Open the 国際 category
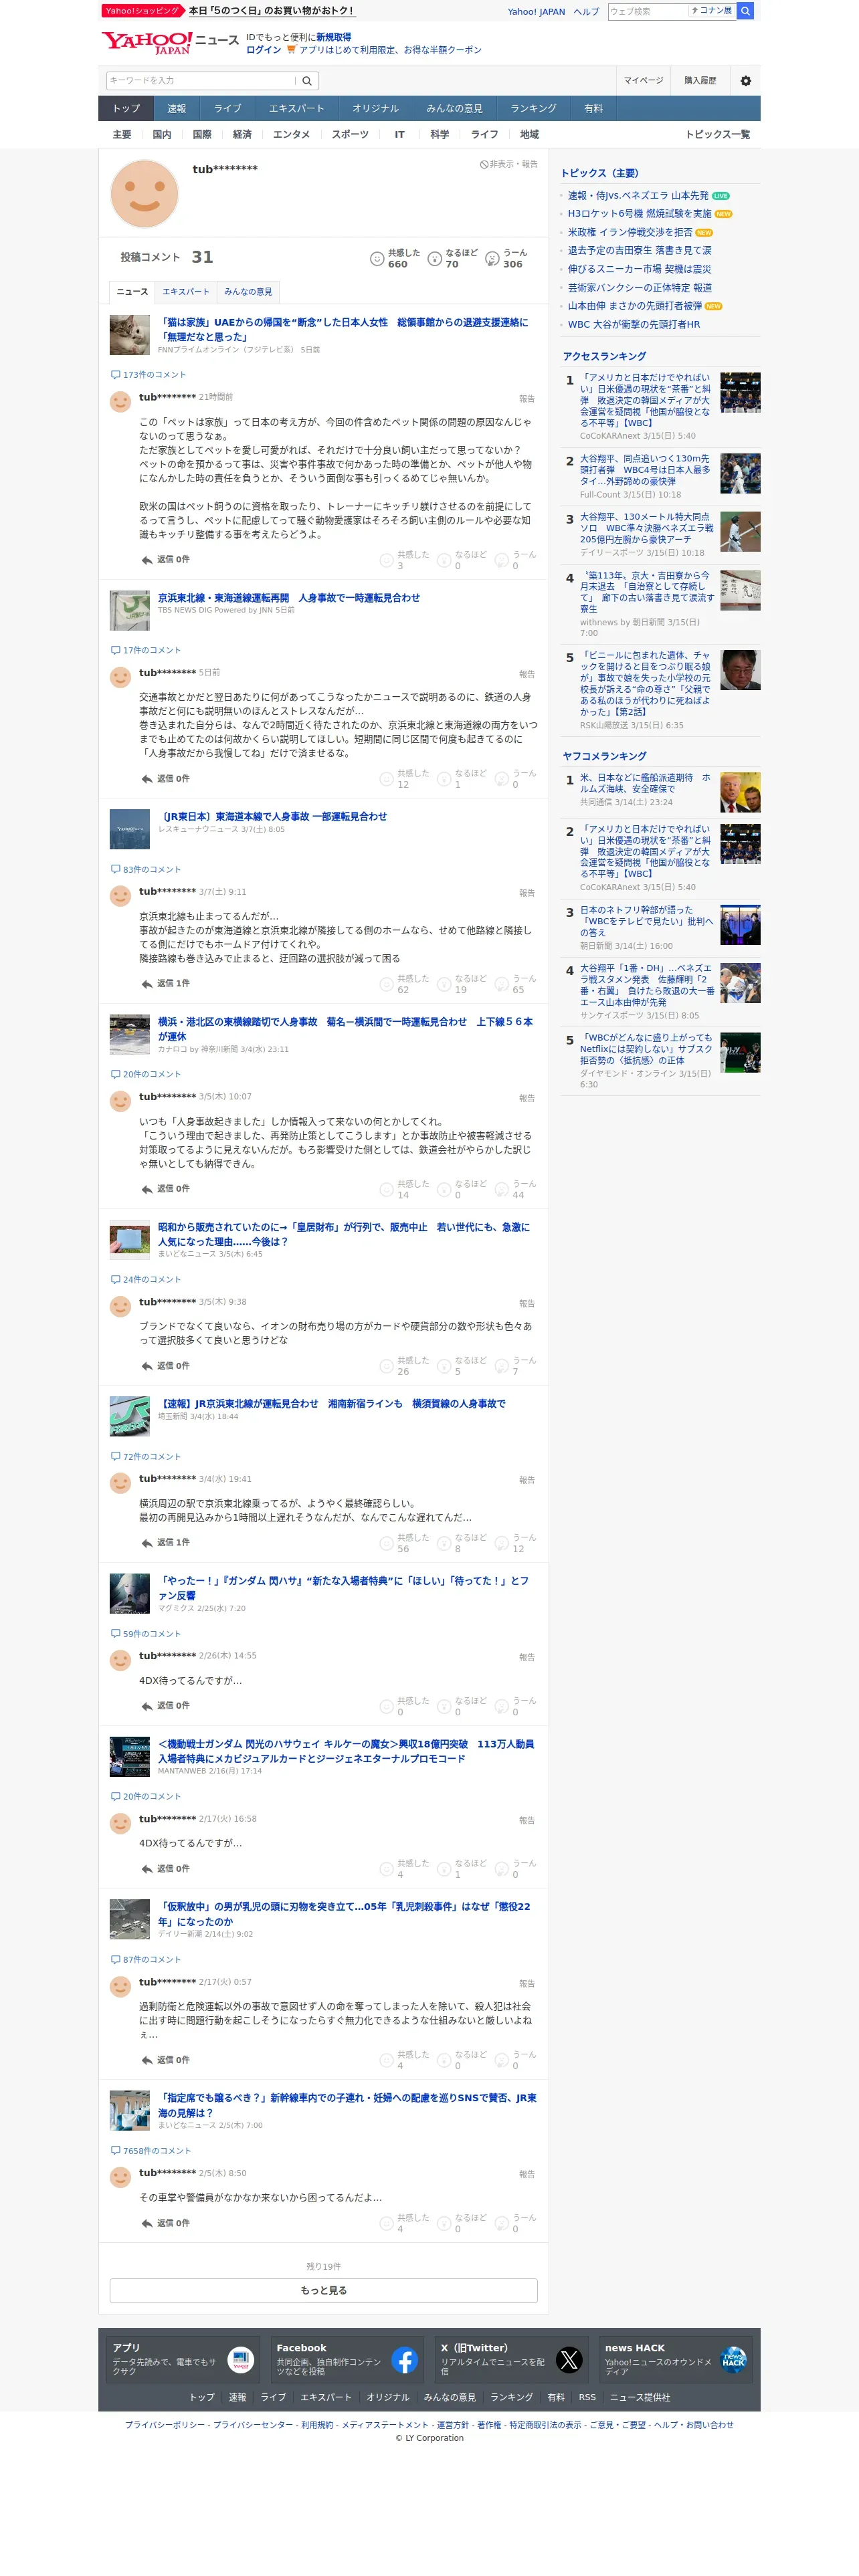This screenshot has width=859, height=2576. (202, 135)
